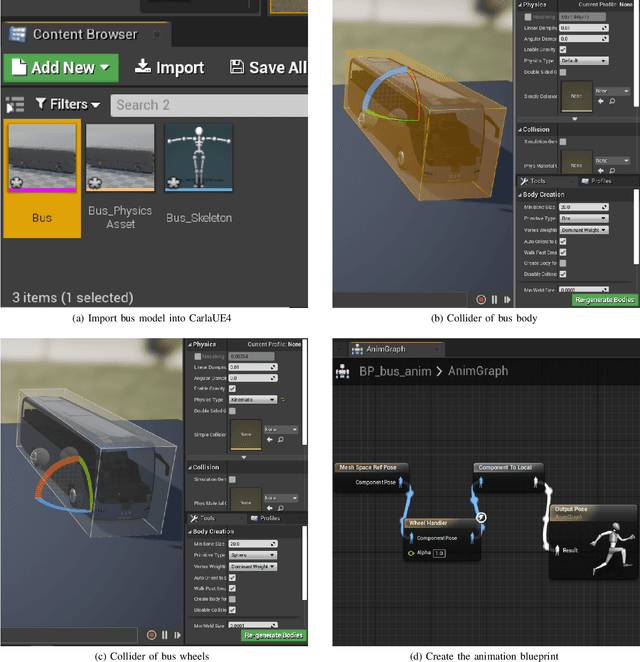Select the Bus_Physics Asset thumbnail
Image resolution: width=640 pixels, height=662 pixels.
click(120, 157)
